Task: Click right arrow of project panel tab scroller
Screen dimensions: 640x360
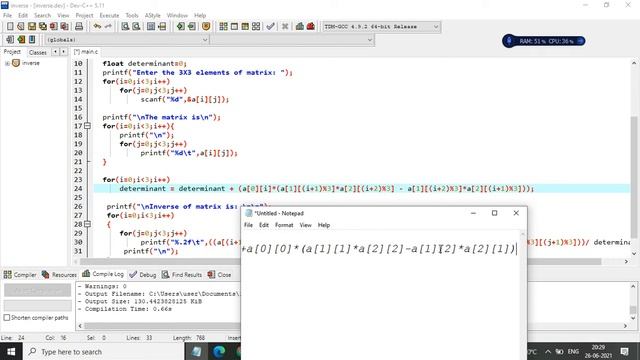Action: tap(63, 52)
